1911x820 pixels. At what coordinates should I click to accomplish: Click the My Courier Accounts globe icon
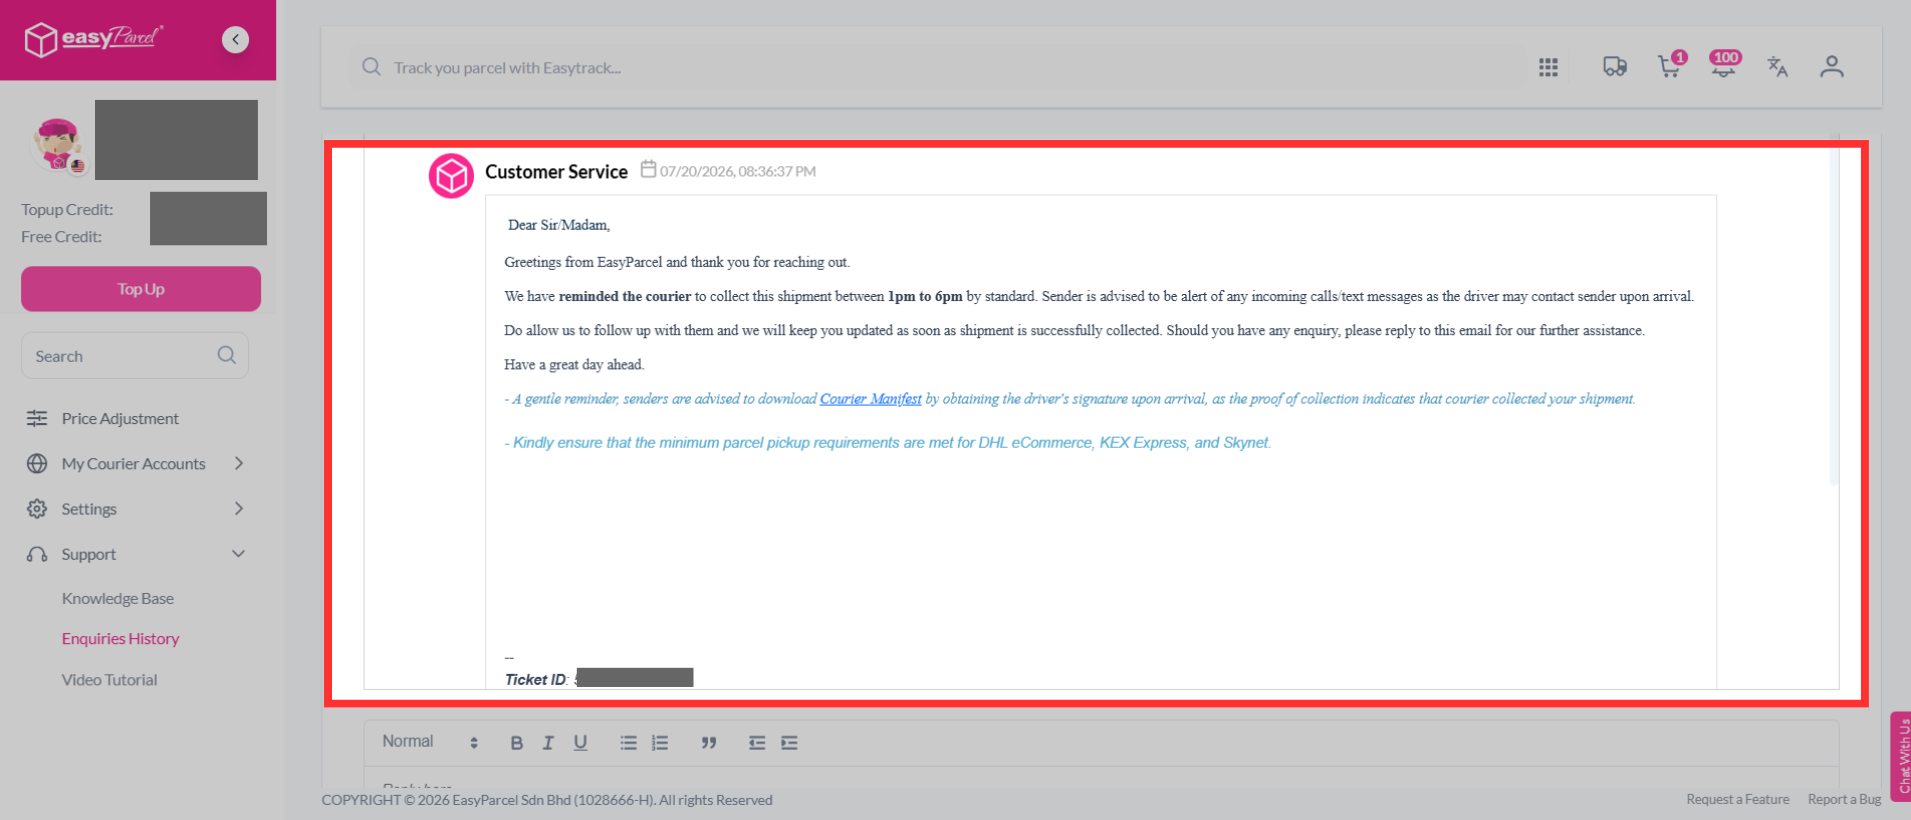click(37, 463)
